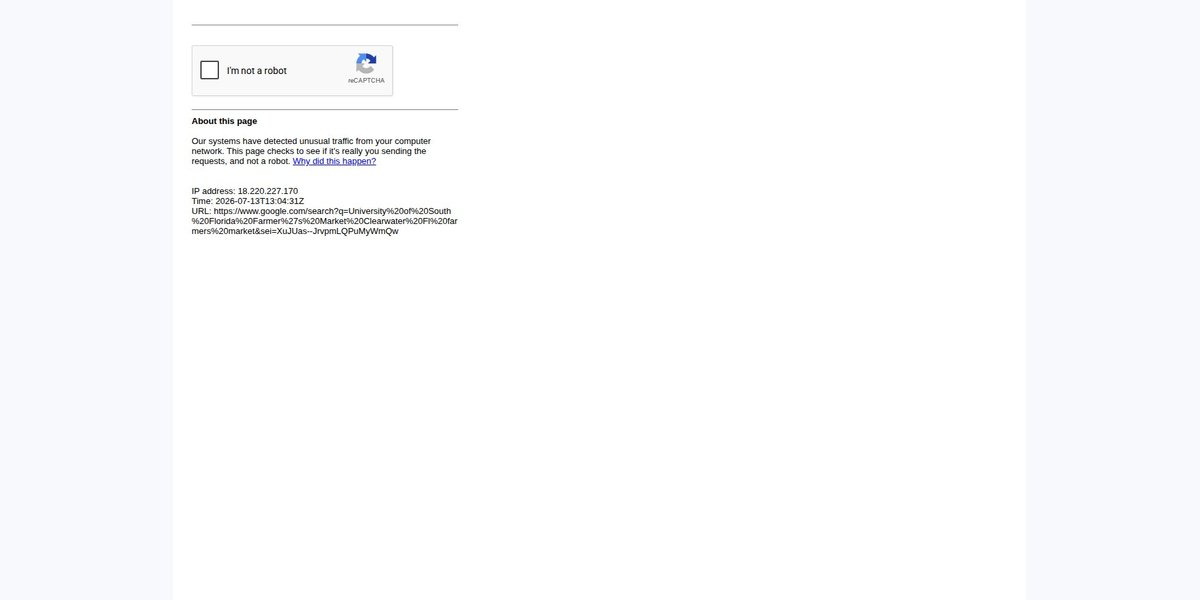Click the "I'm not a robot" label text

pyautogui.click(x=257, y=71)
